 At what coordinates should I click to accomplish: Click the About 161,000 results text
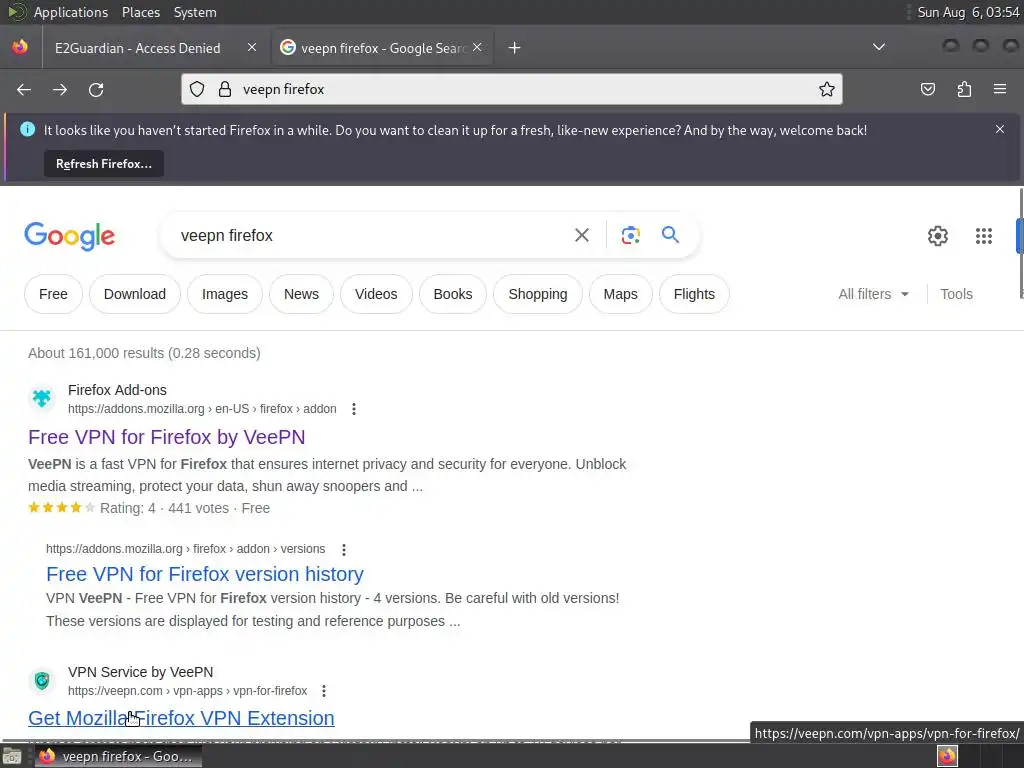pyautogui.click(x=144, y=353)
